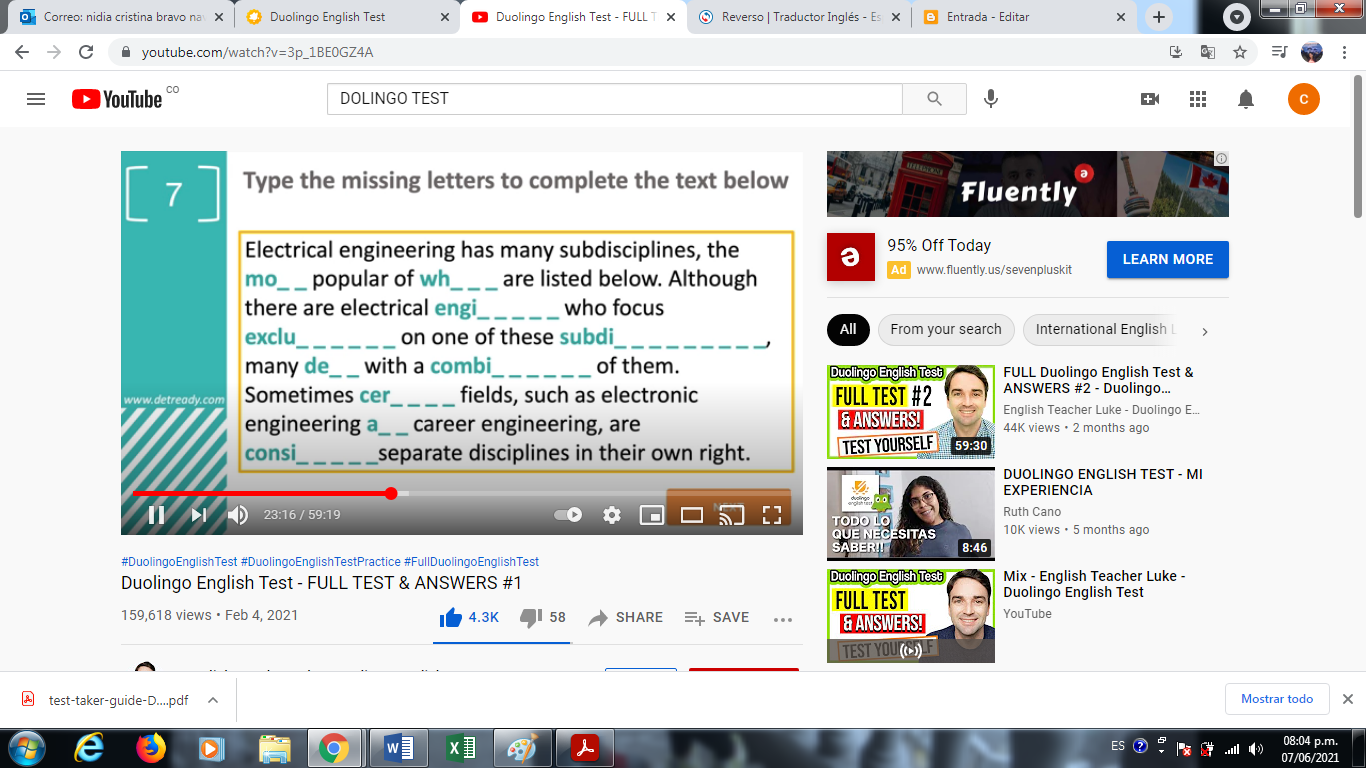This screenshot has height=768, width=1366.
Task: Open a new browser tab
Action: 1159,17
